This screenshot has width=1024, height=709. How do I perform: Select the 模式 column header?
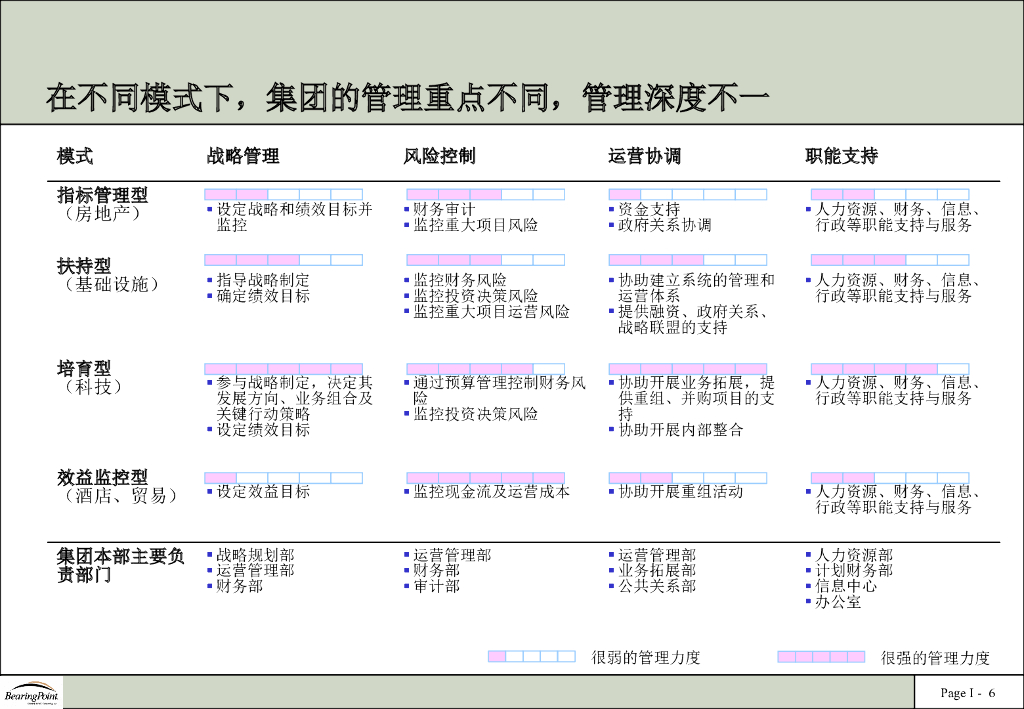(x=67, y=155)
